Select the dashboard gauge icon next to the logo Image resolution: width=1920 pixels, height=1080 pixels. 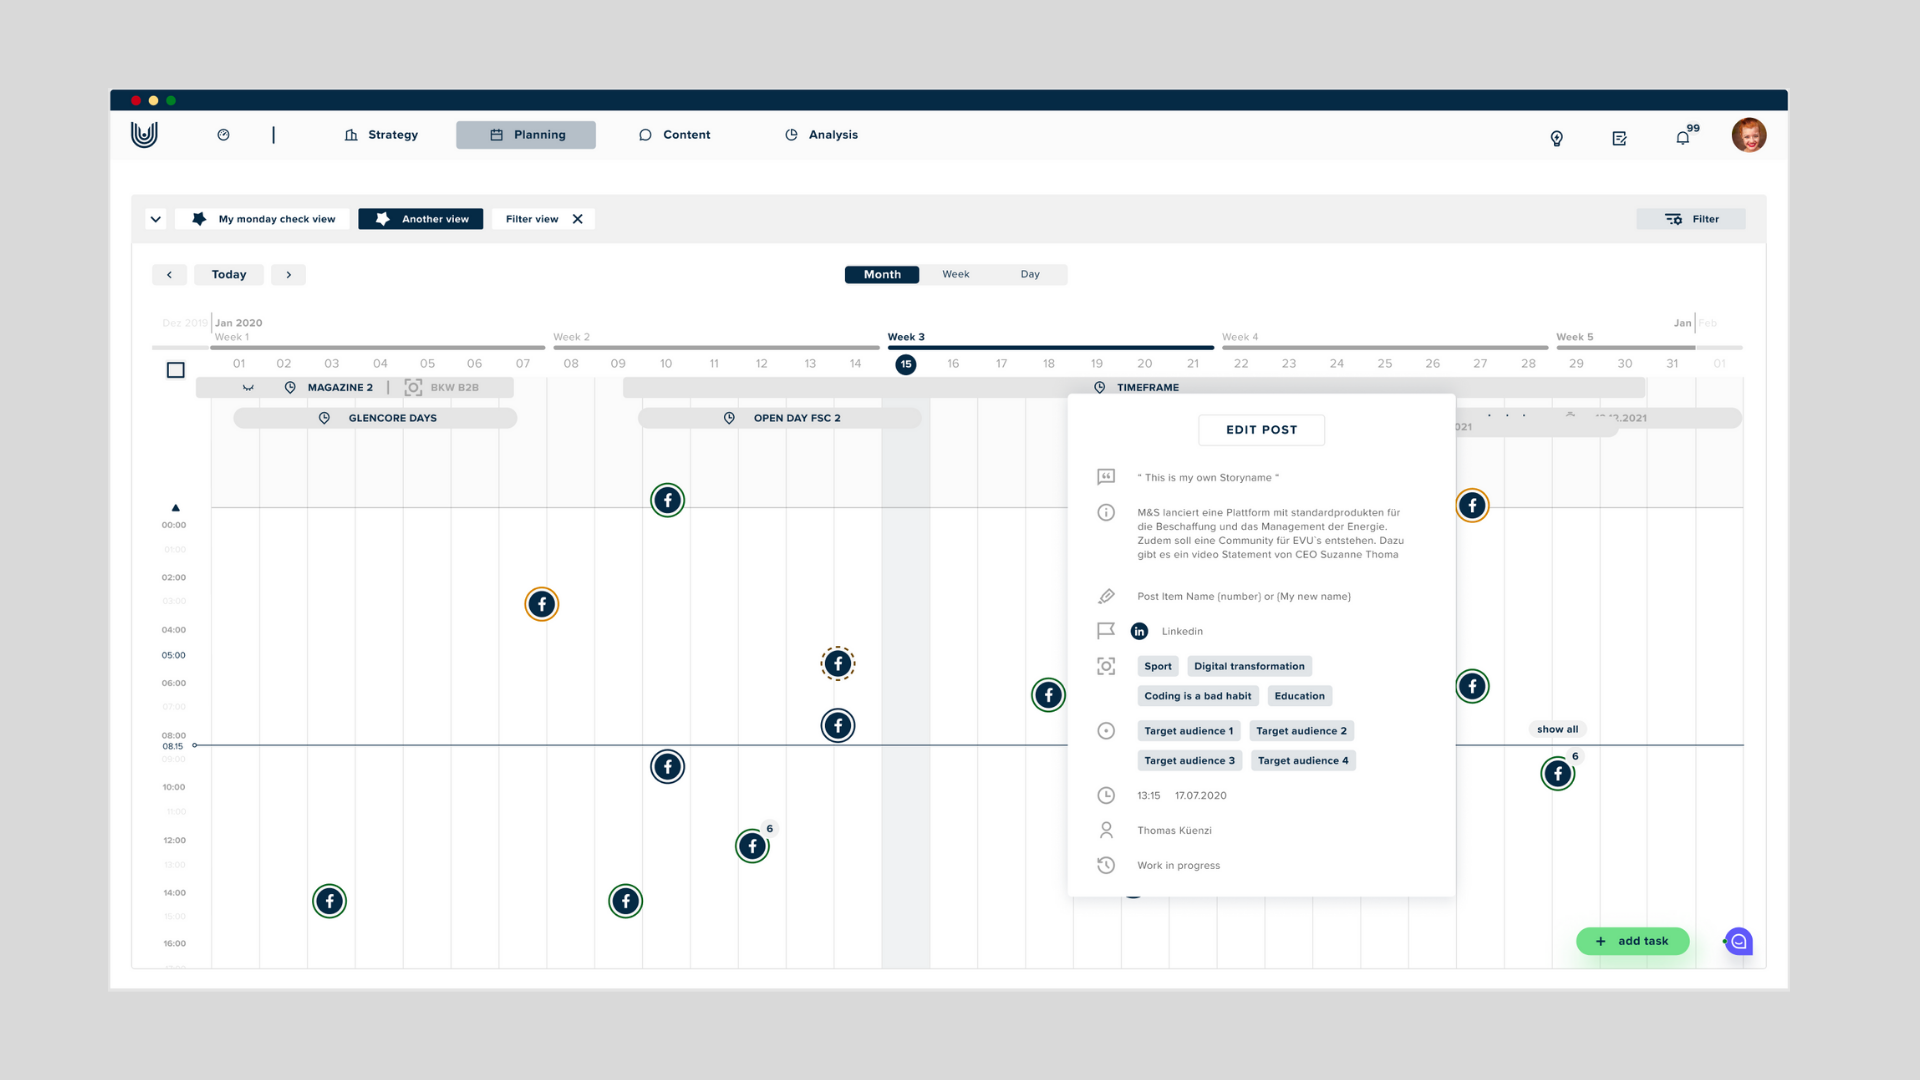[223, 134]
